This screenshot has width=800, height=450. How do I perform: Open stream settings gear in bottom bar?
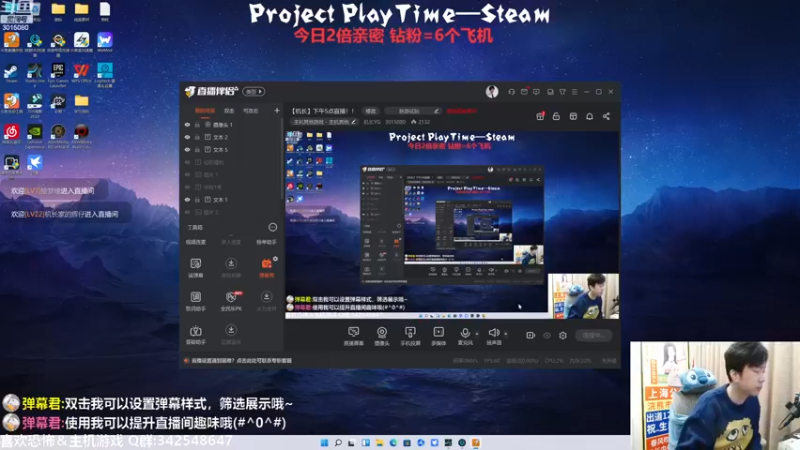coord(563,335)
